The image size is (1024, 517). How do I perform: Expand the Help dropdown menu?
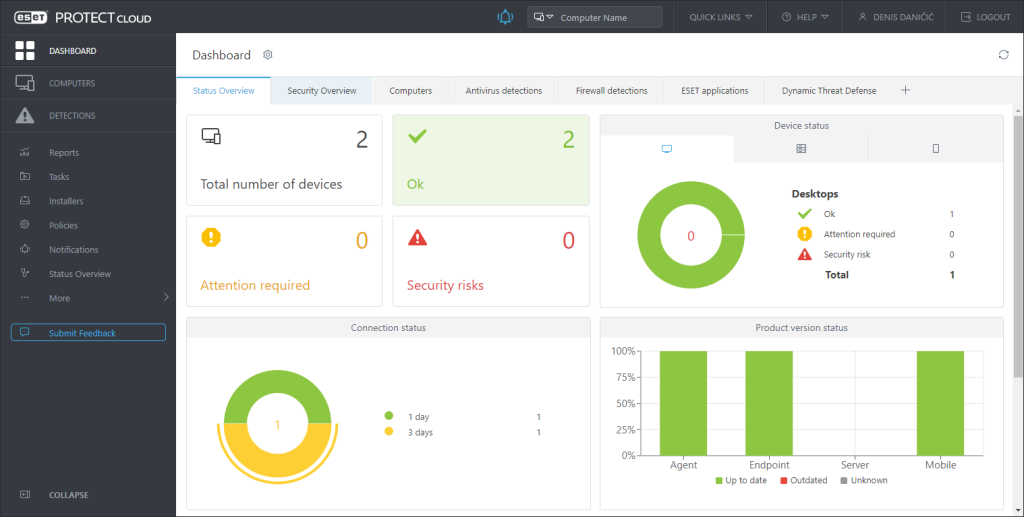coord(805,17)
